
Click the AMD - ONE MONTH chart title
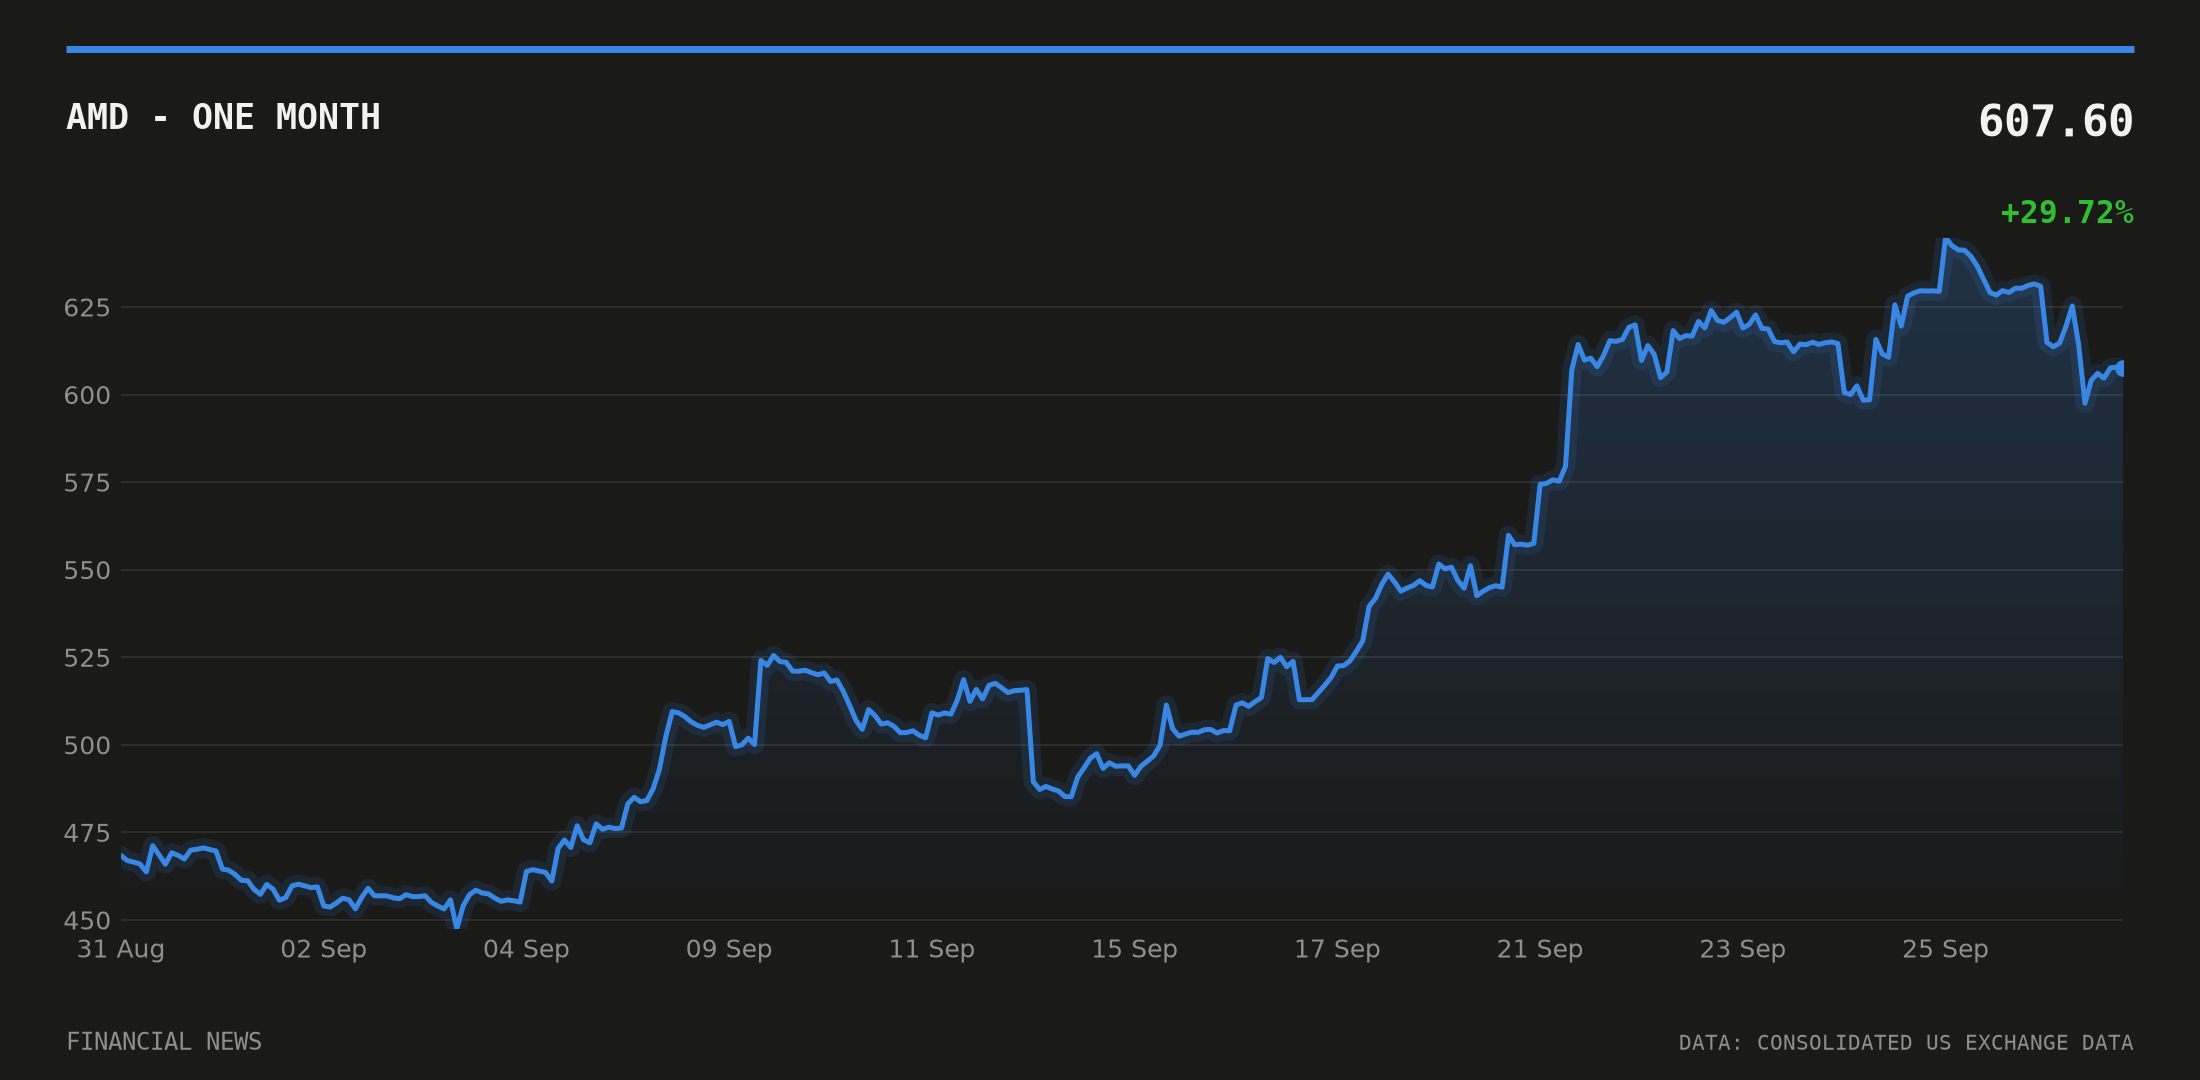[223, 117]
